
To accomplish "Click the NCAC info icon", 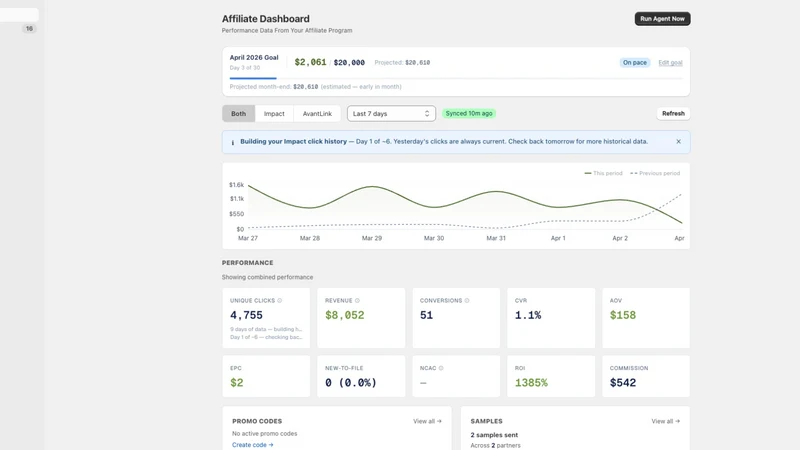I will tap(441, 368).
